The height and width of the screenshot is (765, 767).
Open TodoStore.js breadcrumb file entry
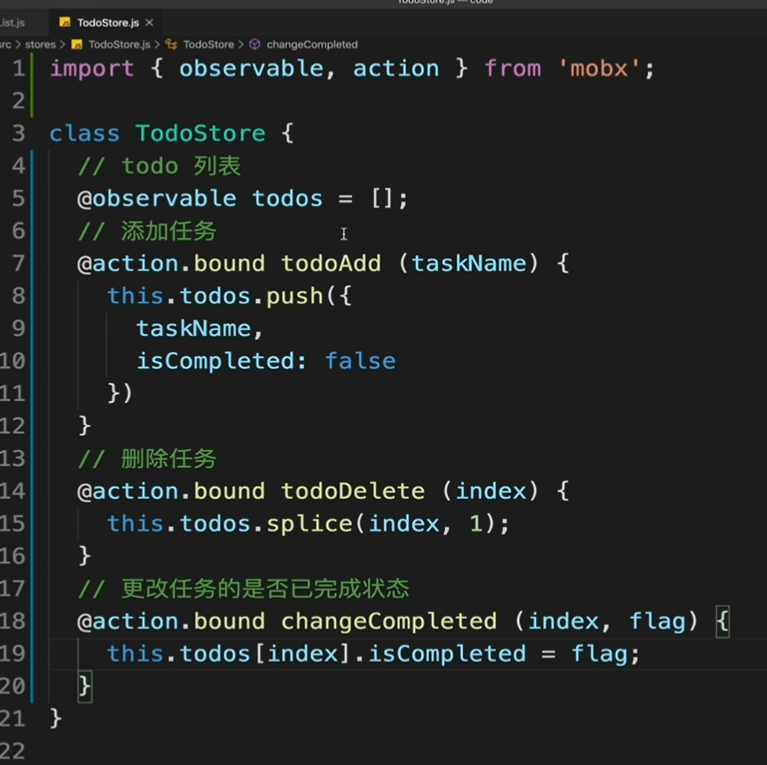(x=119, y=45)
